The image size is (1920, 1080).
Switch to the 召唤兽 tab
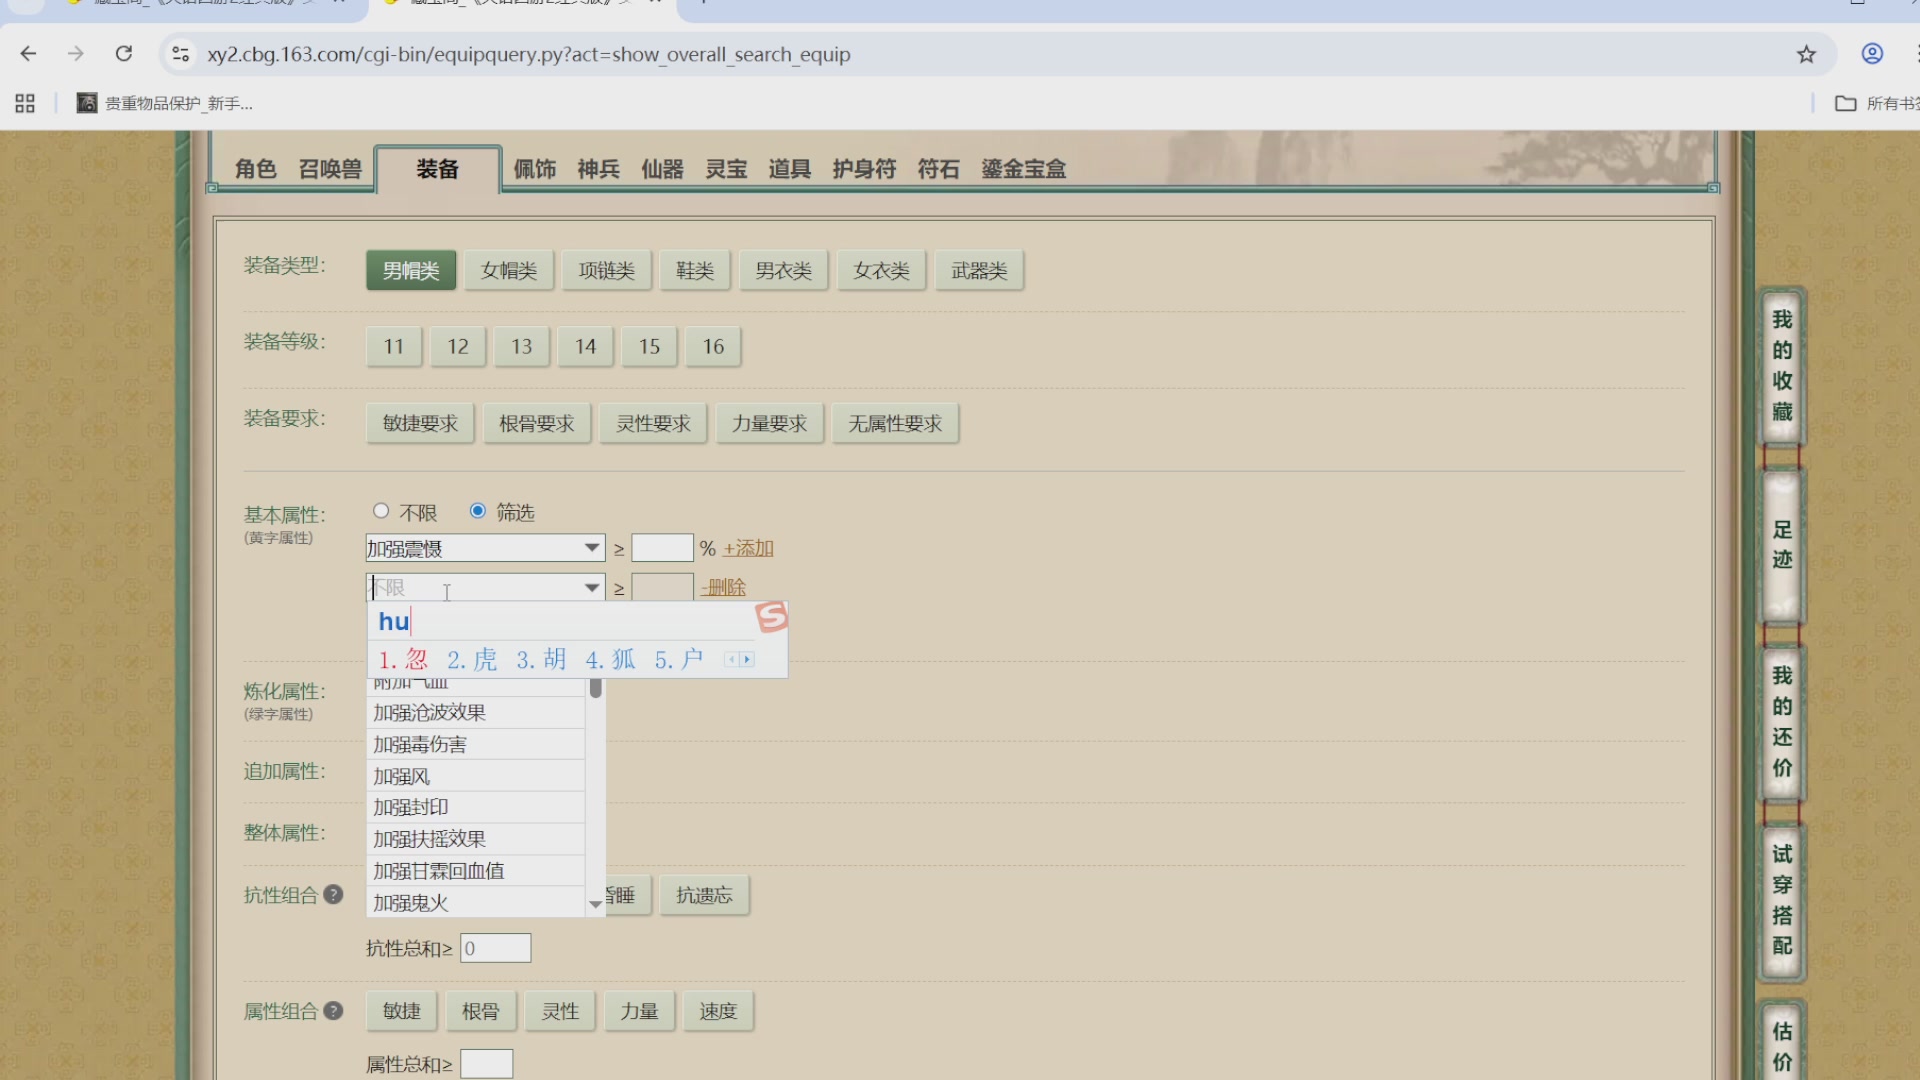tap(330, 169)
